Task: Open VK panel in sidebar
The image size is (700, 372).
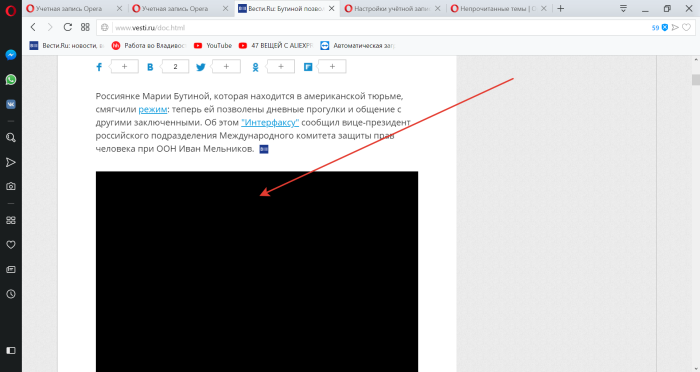Action: click(x=11, y=104)
